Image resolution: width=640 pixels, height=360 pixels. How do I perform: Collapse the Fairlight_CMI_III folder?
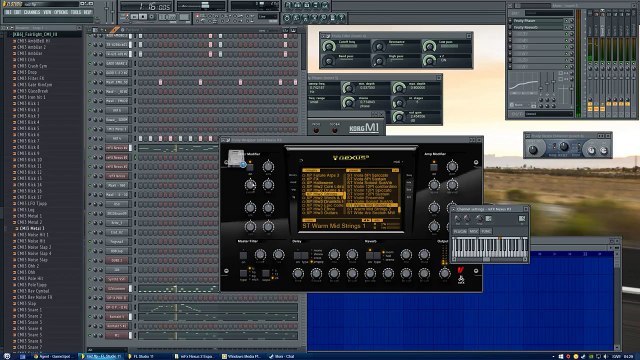coord(35,35)
